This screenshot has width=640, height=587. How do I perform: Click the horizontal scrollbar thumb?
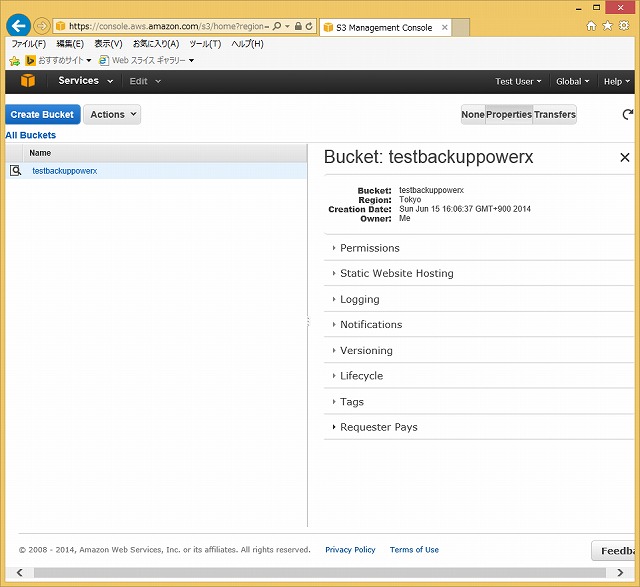319,573
